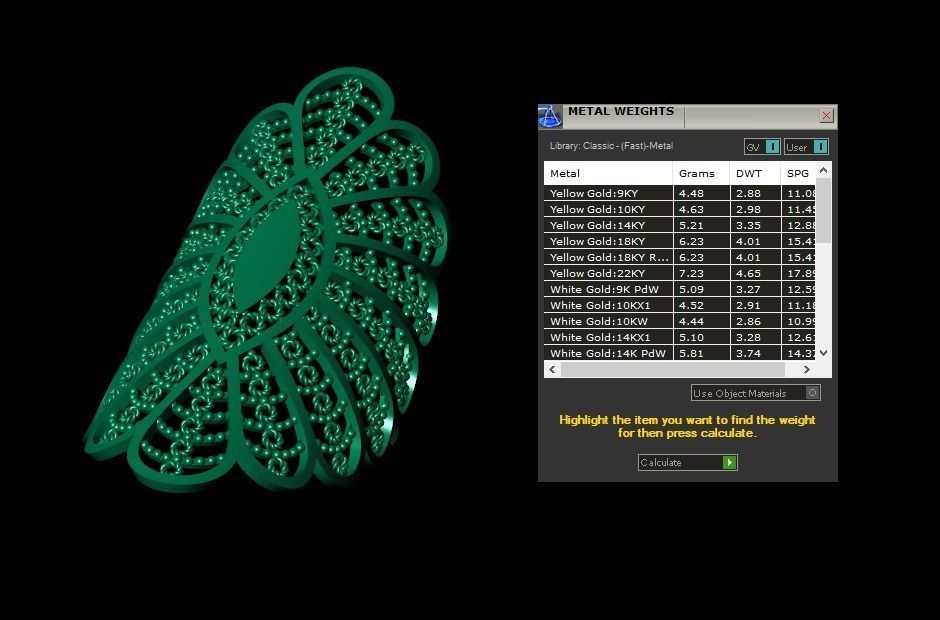Click the Metal column header
The image size is (940, 620).
pos(608,173)
